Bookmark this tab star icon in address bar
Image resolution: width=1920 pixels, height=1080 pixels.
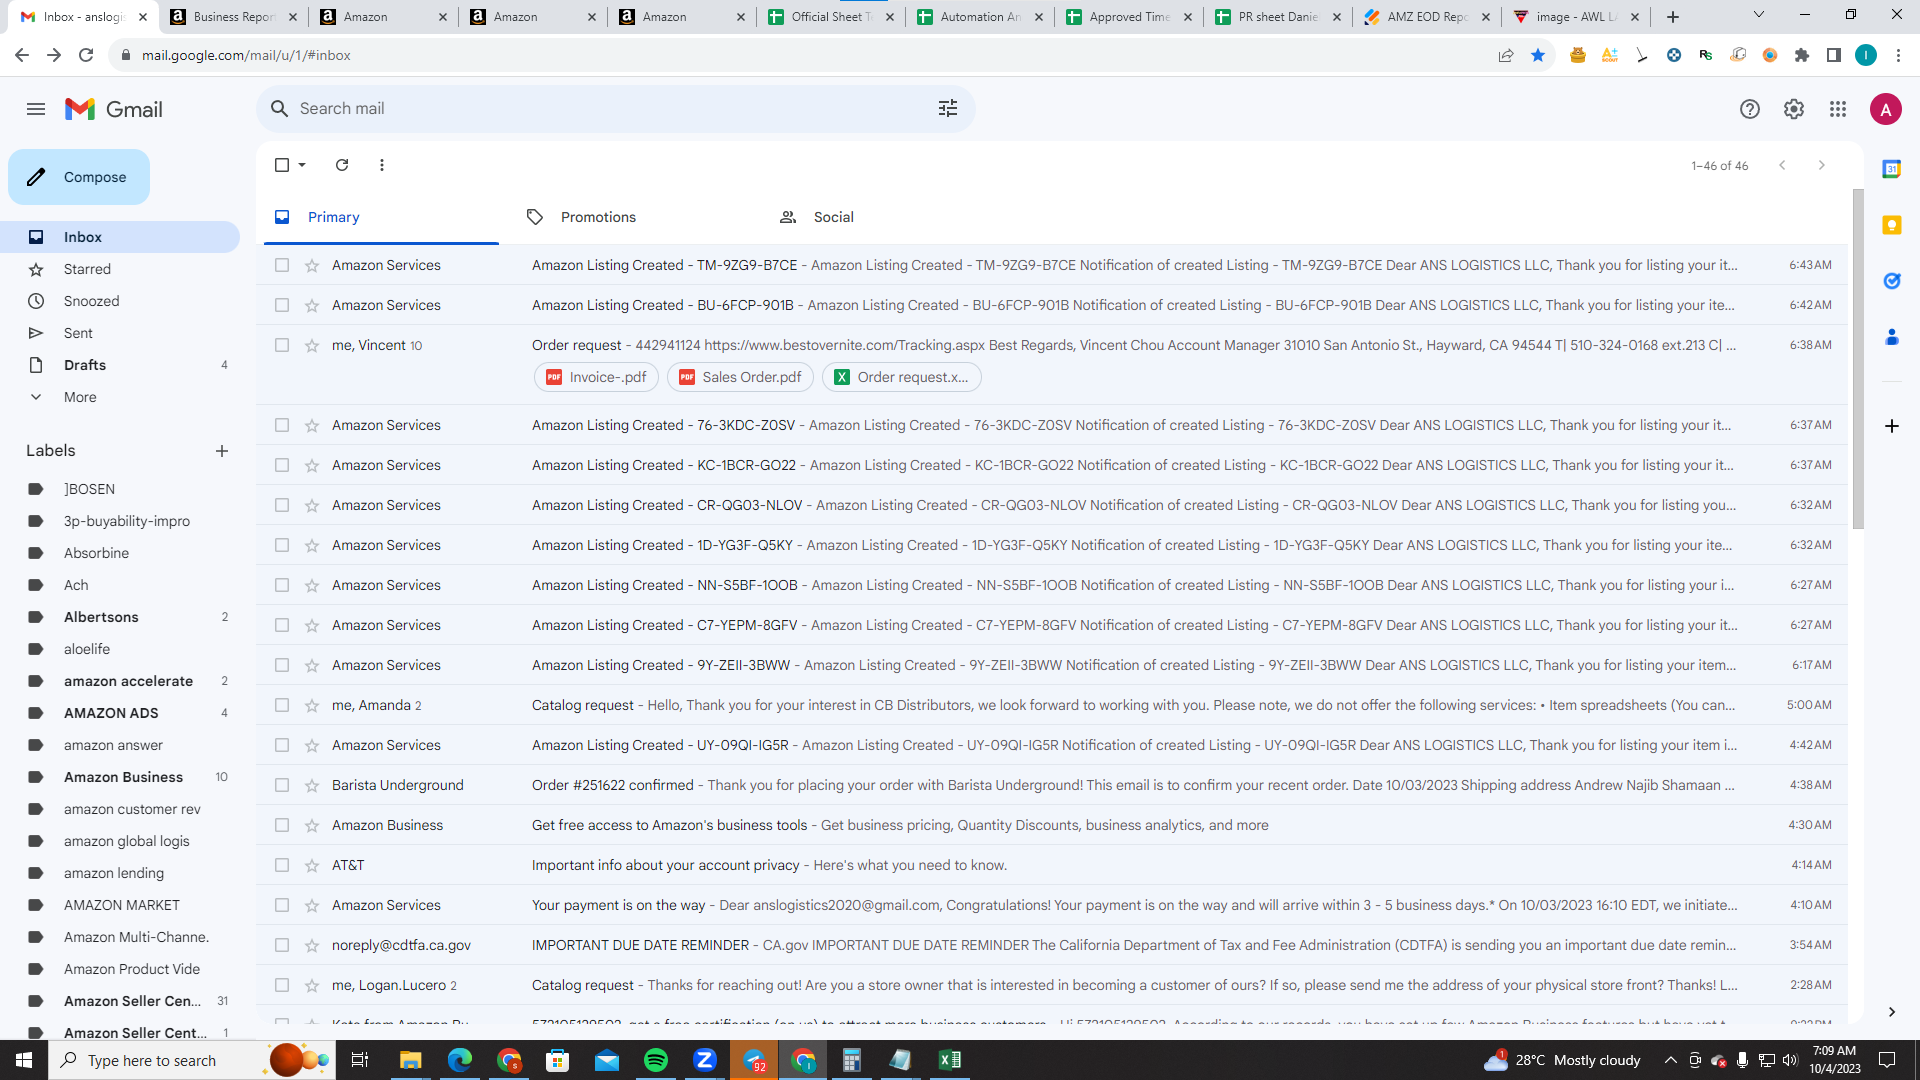[x=1538, y=55]
